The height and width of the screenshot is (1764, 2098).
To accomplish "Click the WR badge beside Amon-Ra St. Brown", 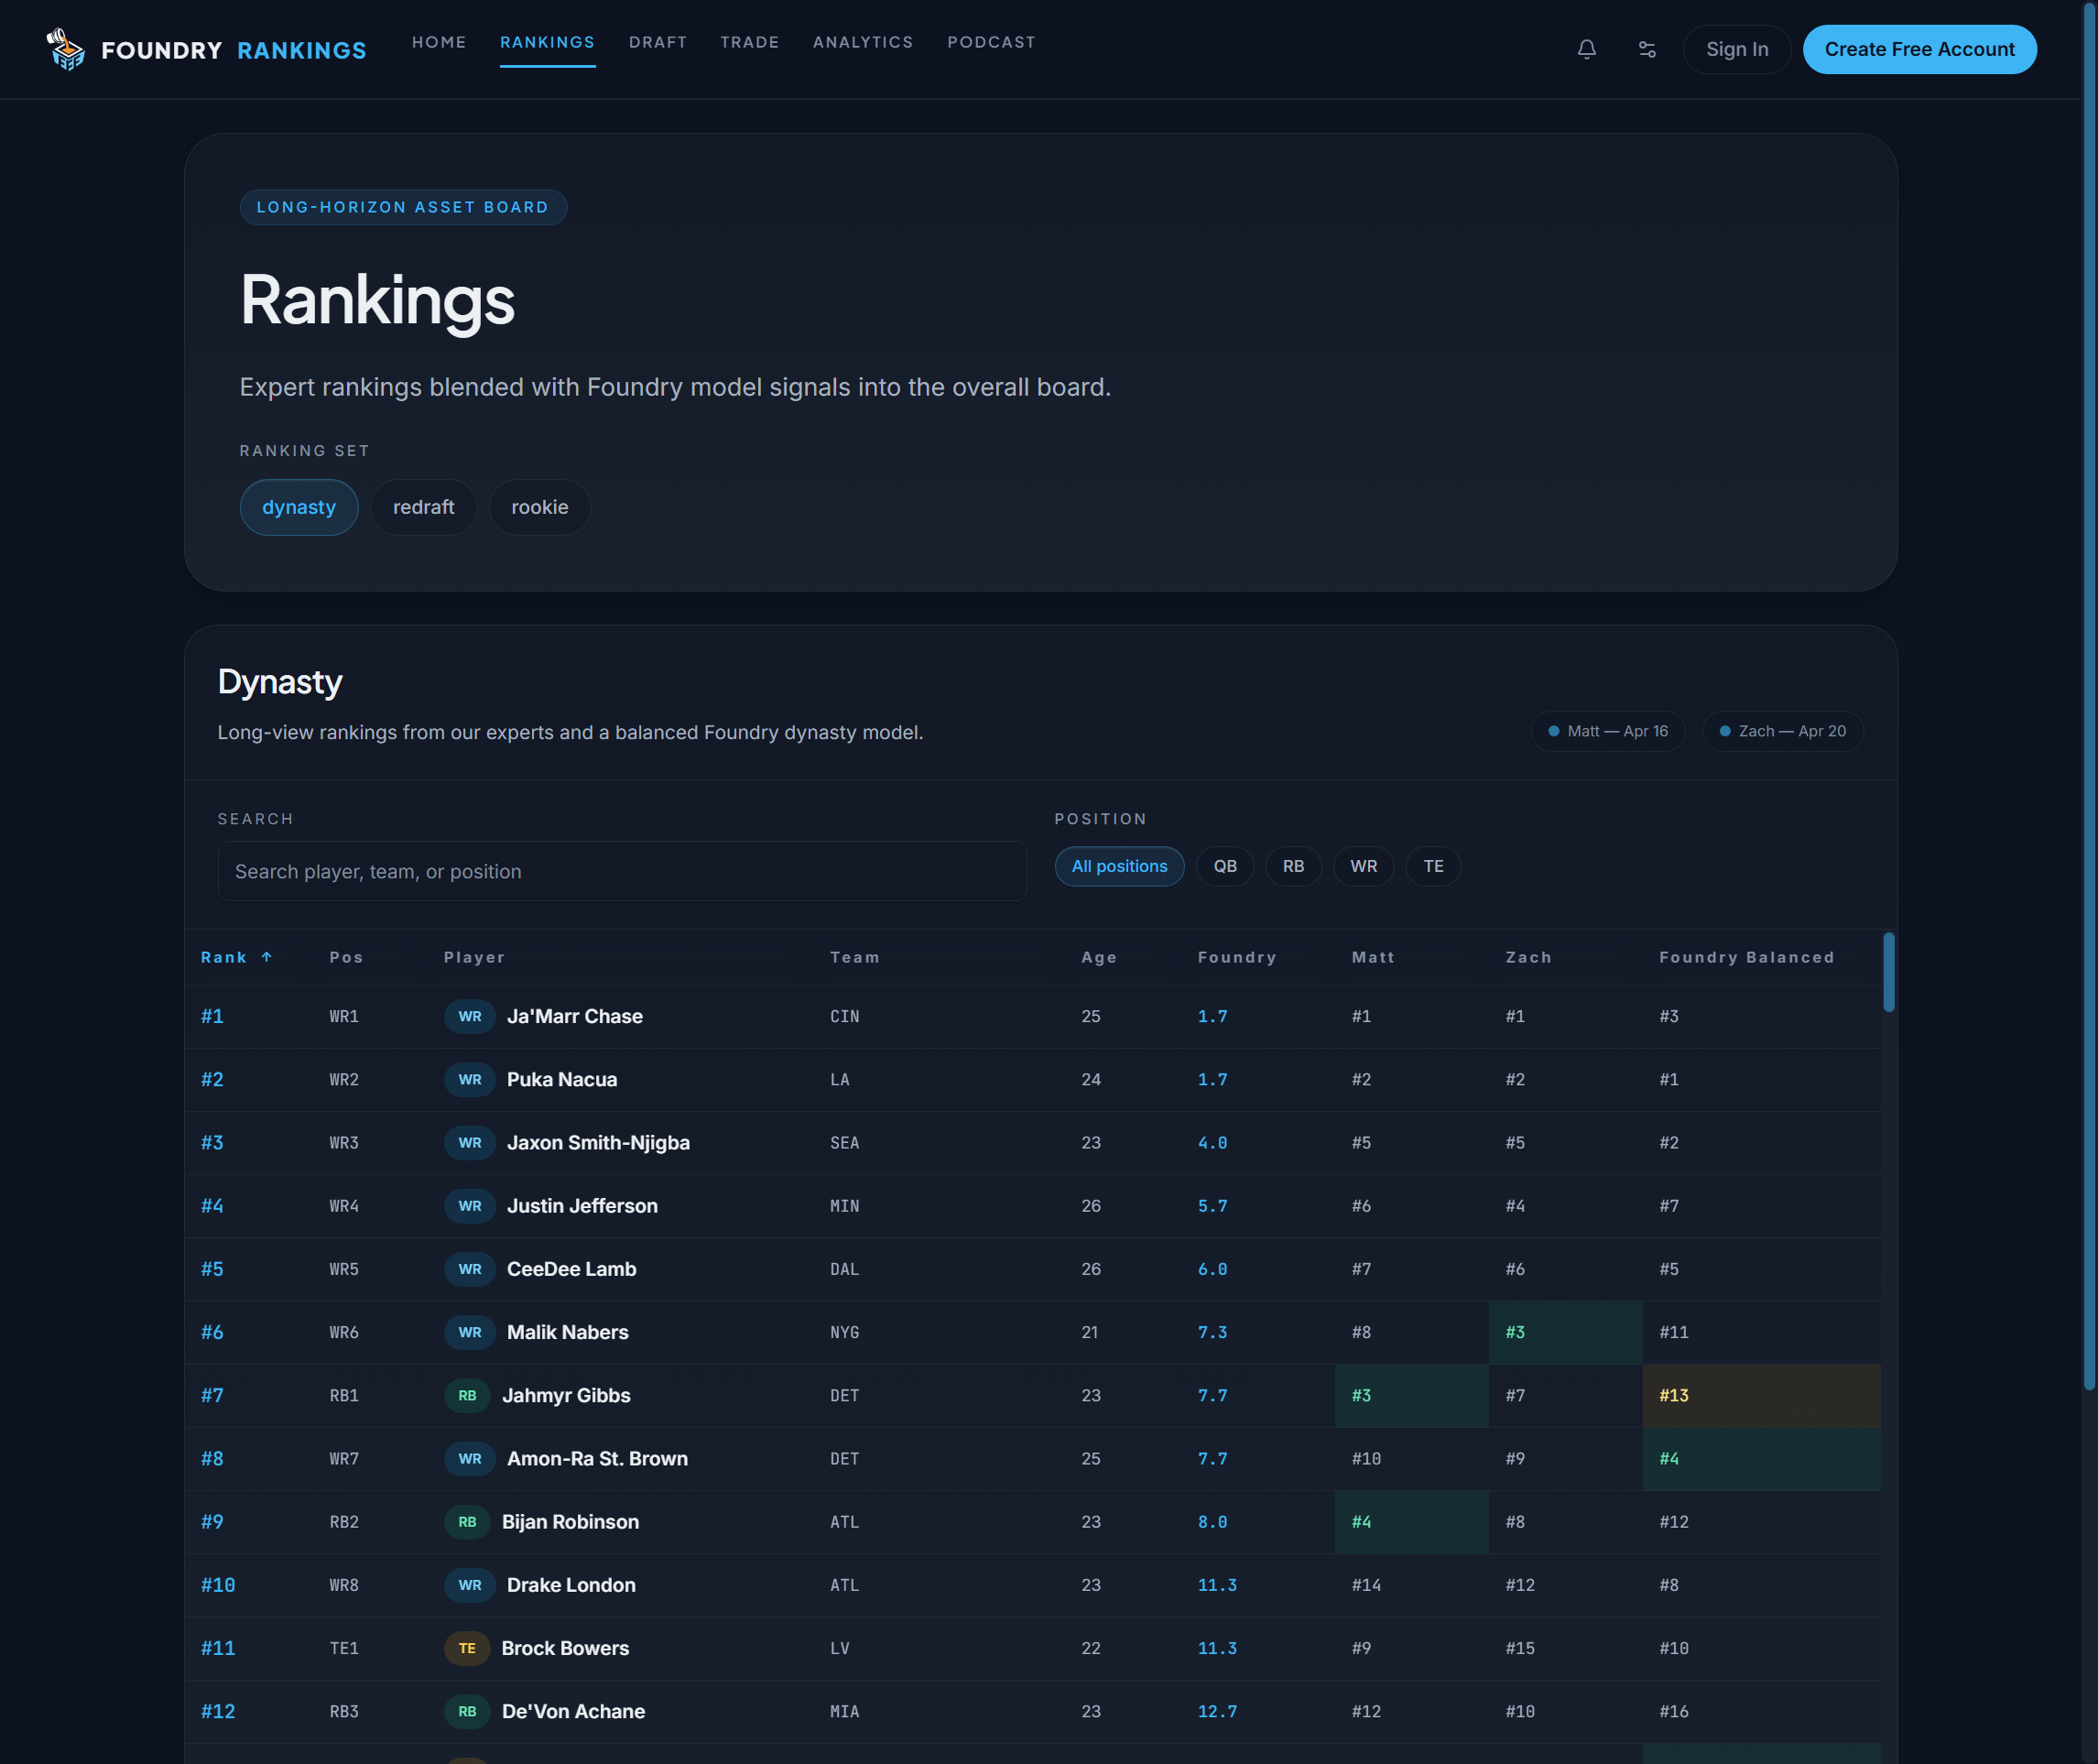I will 470,1459.
